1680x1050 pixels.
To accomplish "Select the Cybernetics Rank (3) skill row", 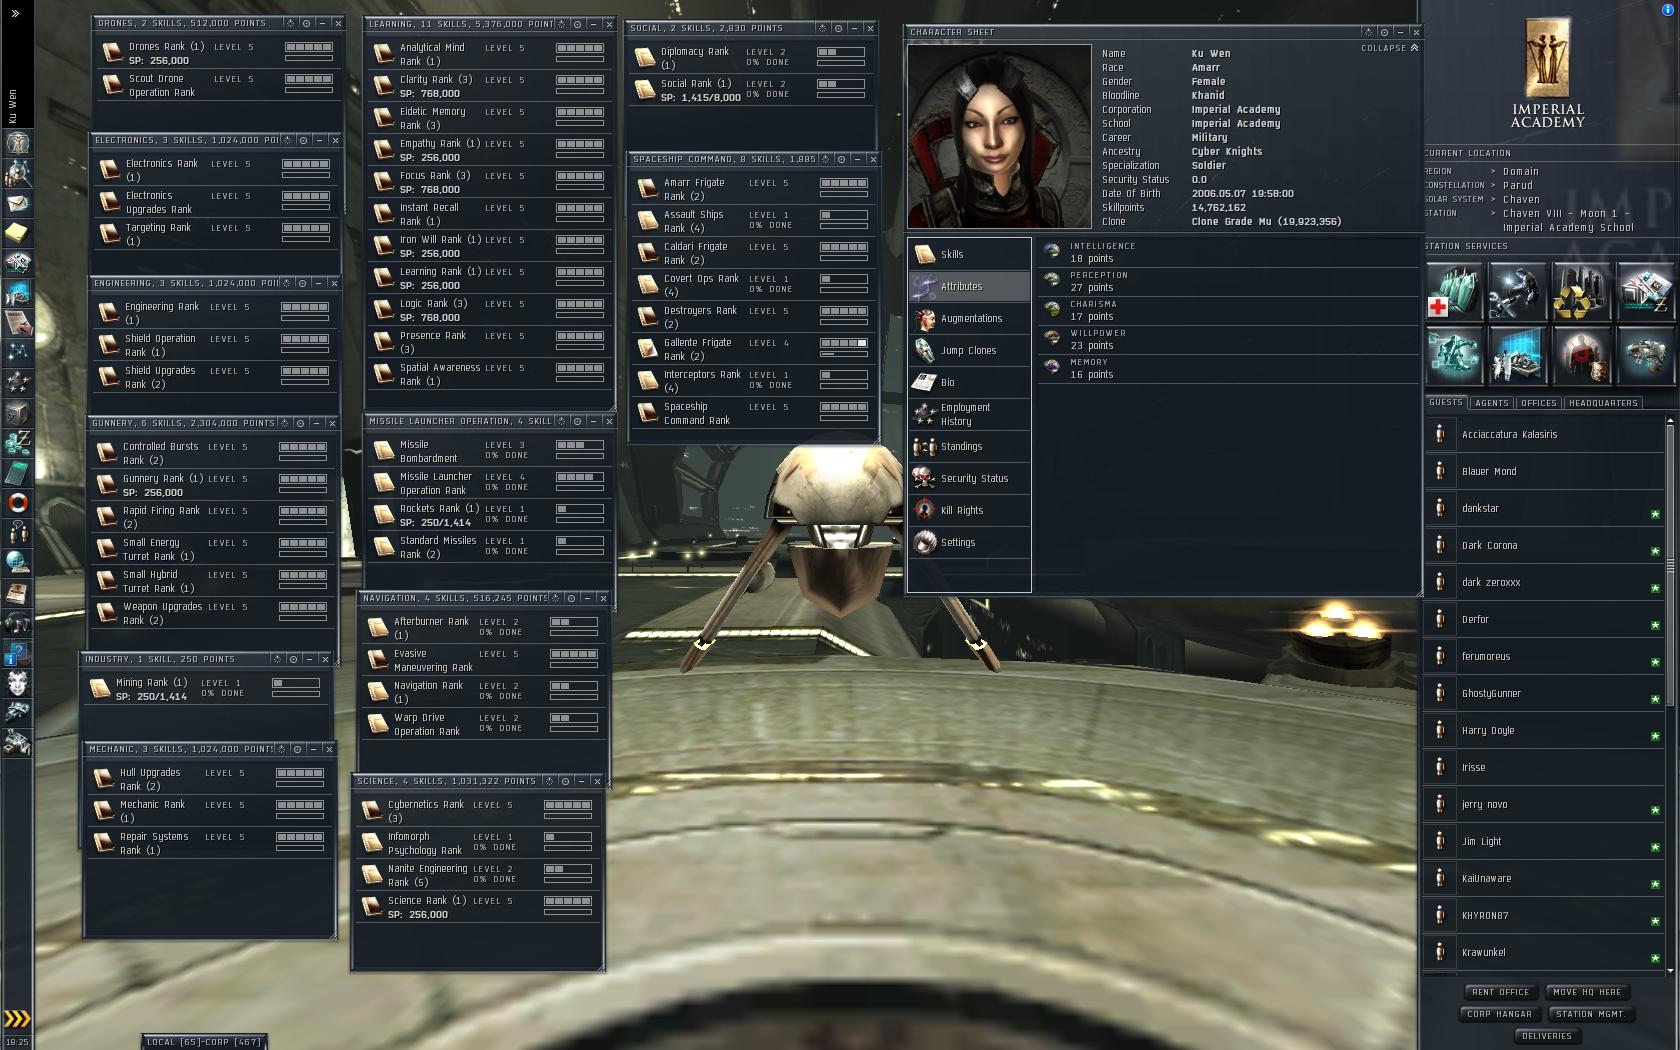I will tap(477, 811).
